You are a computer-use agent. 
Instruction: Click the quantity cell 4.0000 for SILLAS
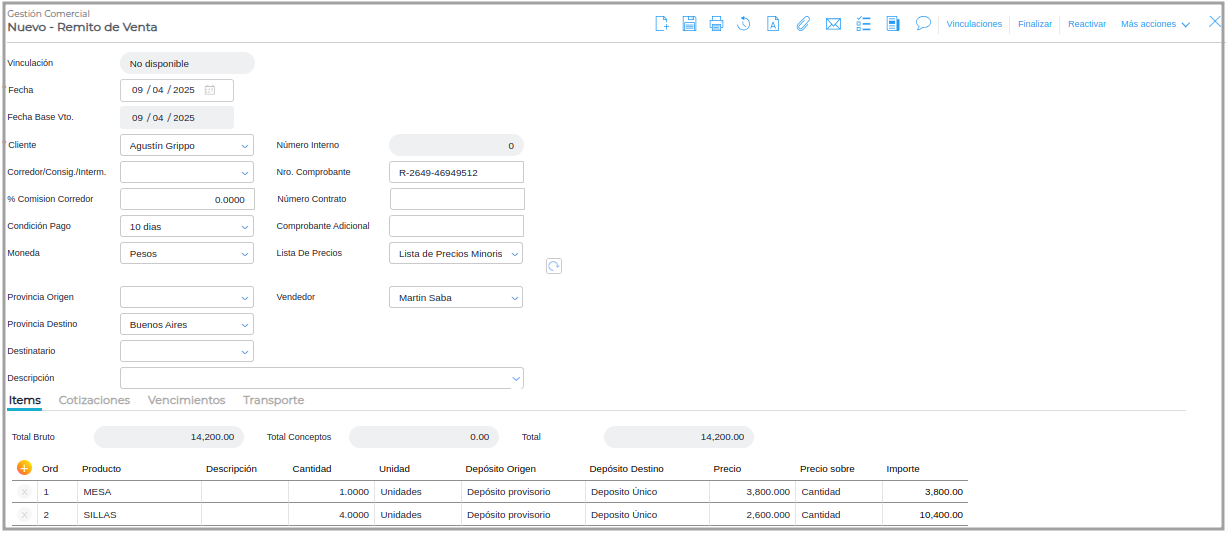331,515
